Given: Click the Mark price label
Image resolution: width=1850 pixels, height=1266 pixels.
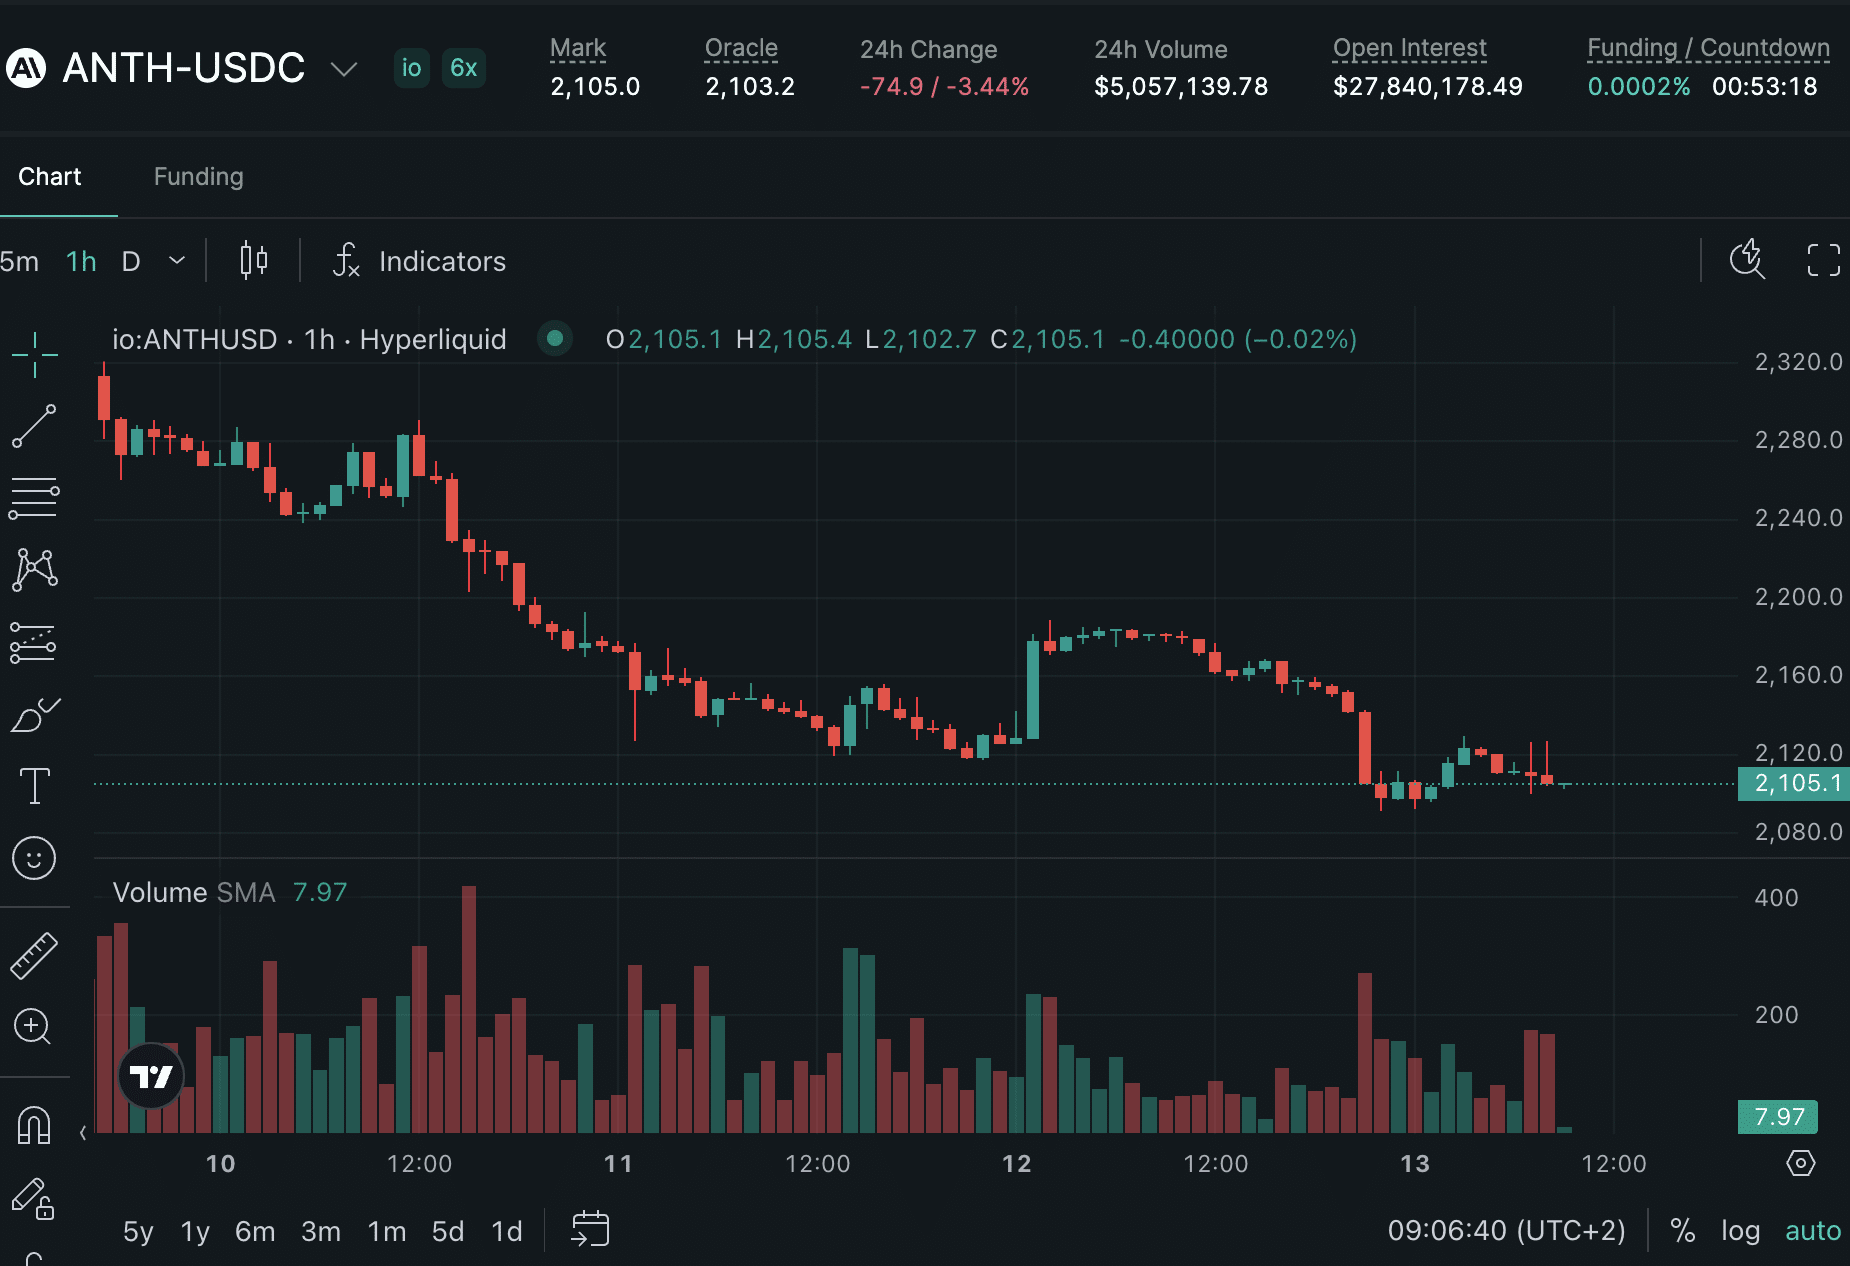Looking at the screenshot, I should pos(578,48).
